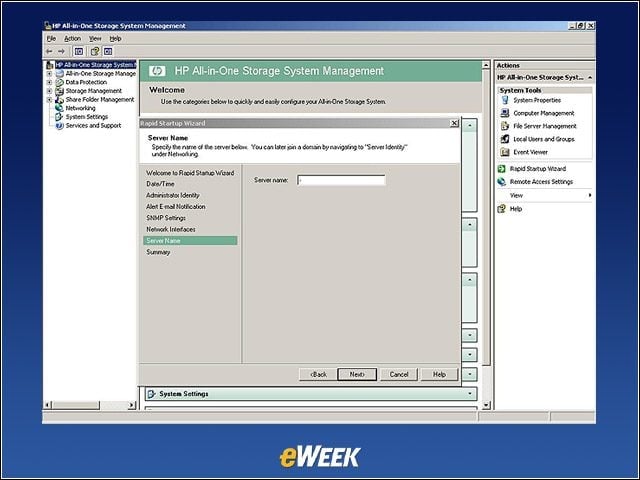The height and width of the screenshot is (480, 640).
Task: Click the wizard Cancel button
Action: tap(399, 374)
